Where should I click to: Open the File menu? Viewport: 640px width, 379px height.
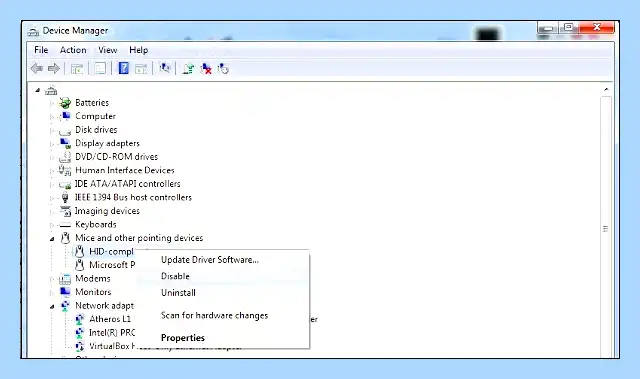(x=41, y=50)
